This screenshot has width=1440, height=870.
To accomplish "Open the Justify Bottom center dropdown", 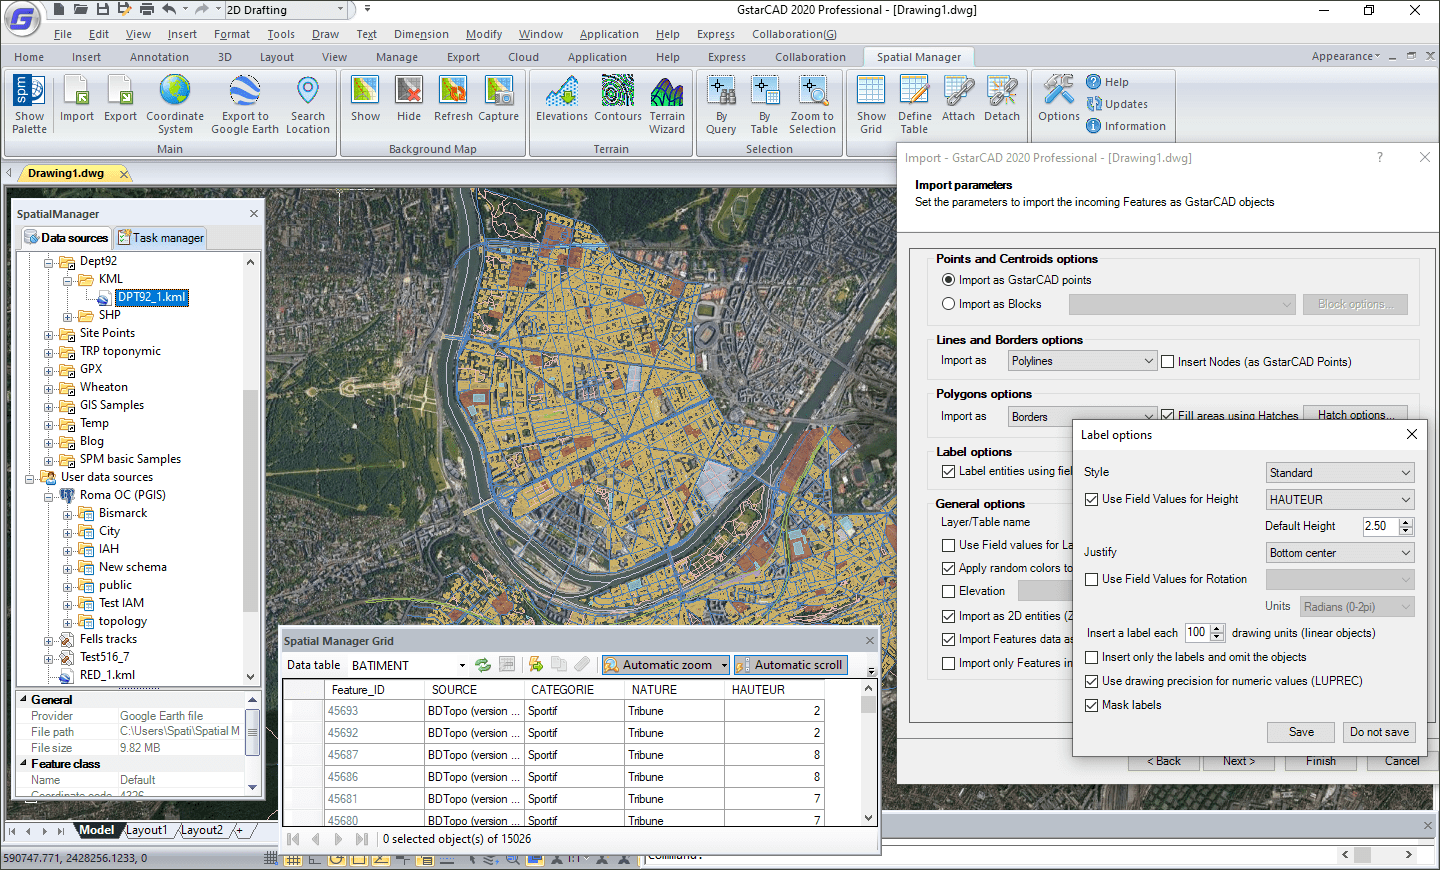I will pos(1340,553).
